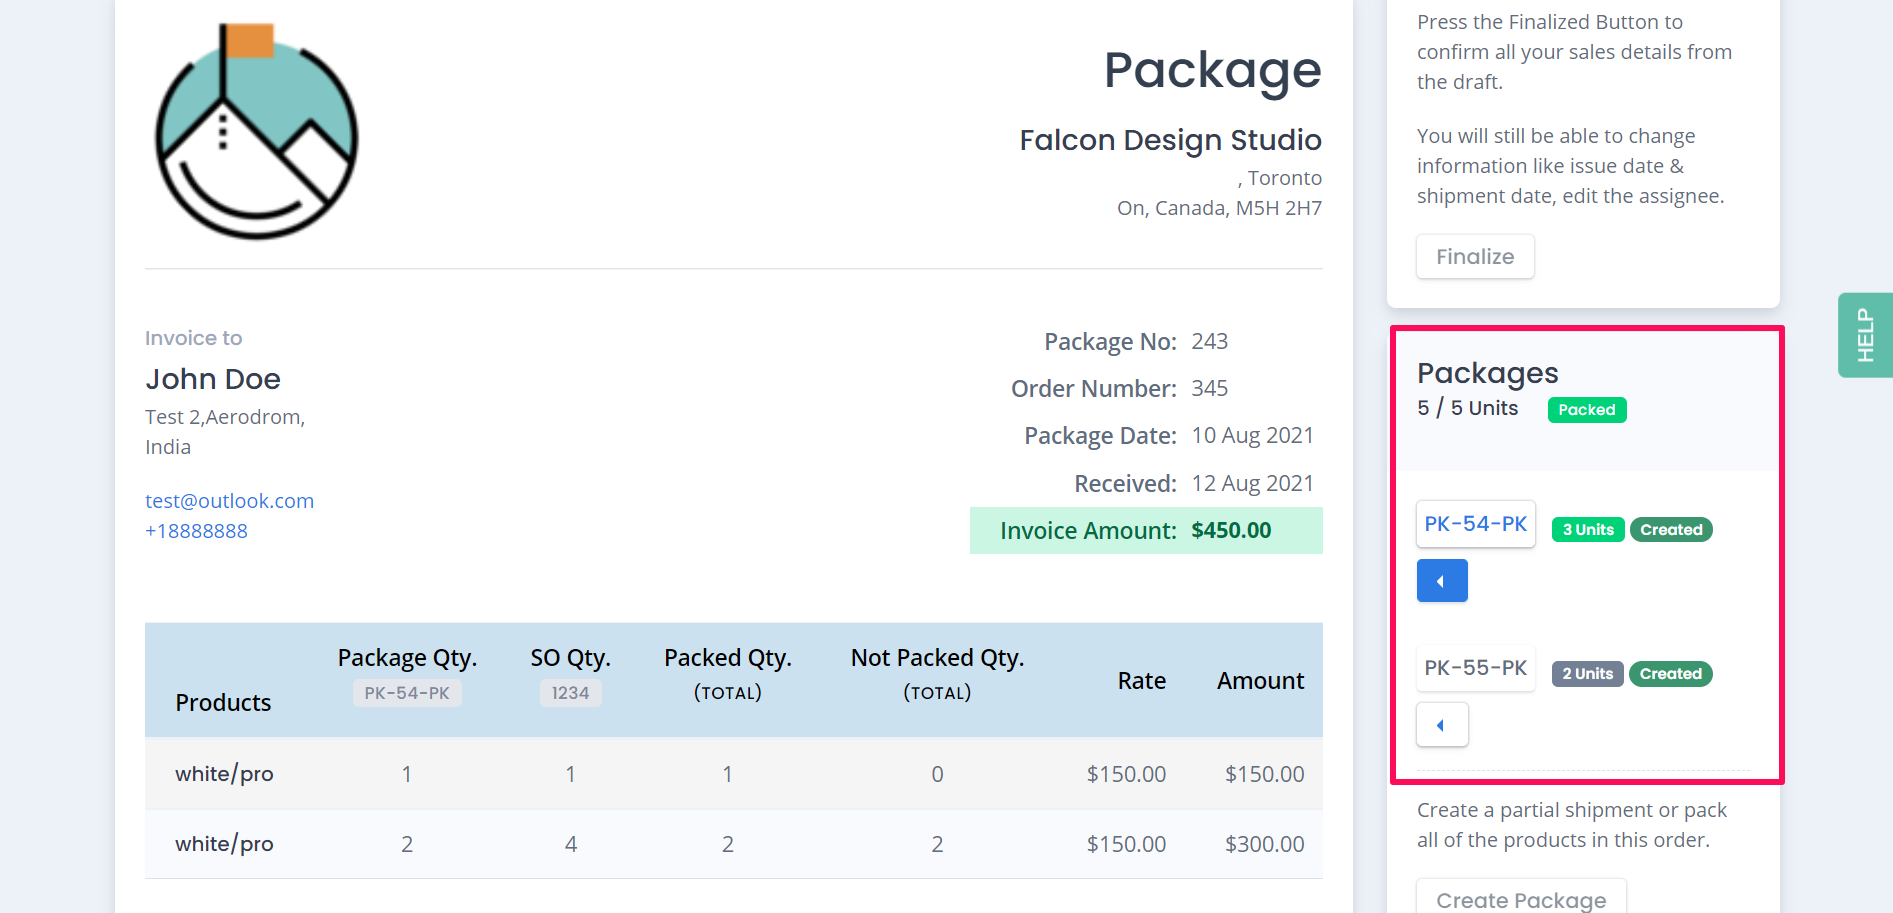This screenshot has height=913, width=1893.
Task: Select the first white/pro product row
Action: pos(733,774)
